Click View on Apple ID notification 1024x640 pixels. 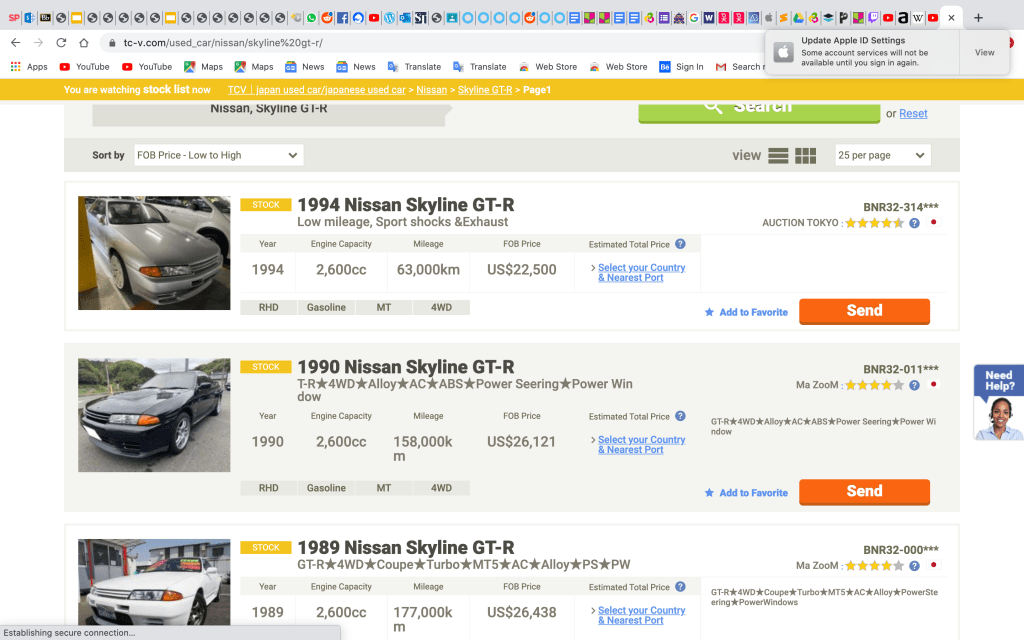coord(984,52)
